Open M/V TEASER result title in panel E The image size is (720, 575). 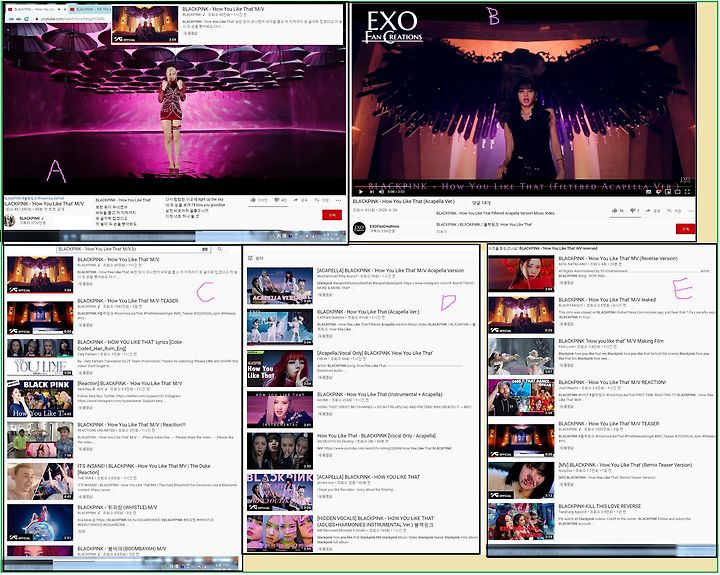608,423
